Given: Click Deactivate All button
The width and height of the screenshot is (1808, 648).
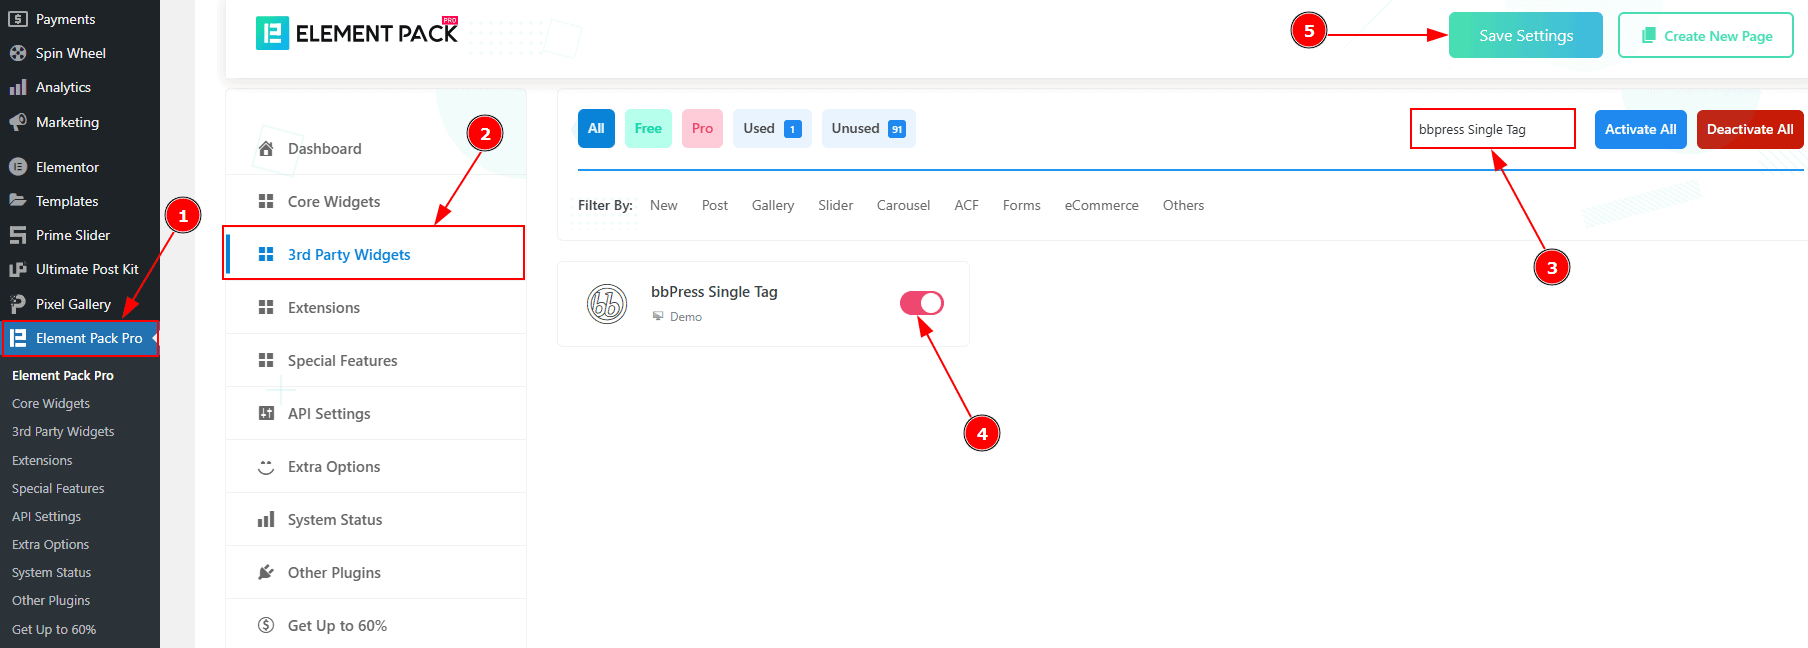Looking at the screenshot, I should pos(1750,130).
